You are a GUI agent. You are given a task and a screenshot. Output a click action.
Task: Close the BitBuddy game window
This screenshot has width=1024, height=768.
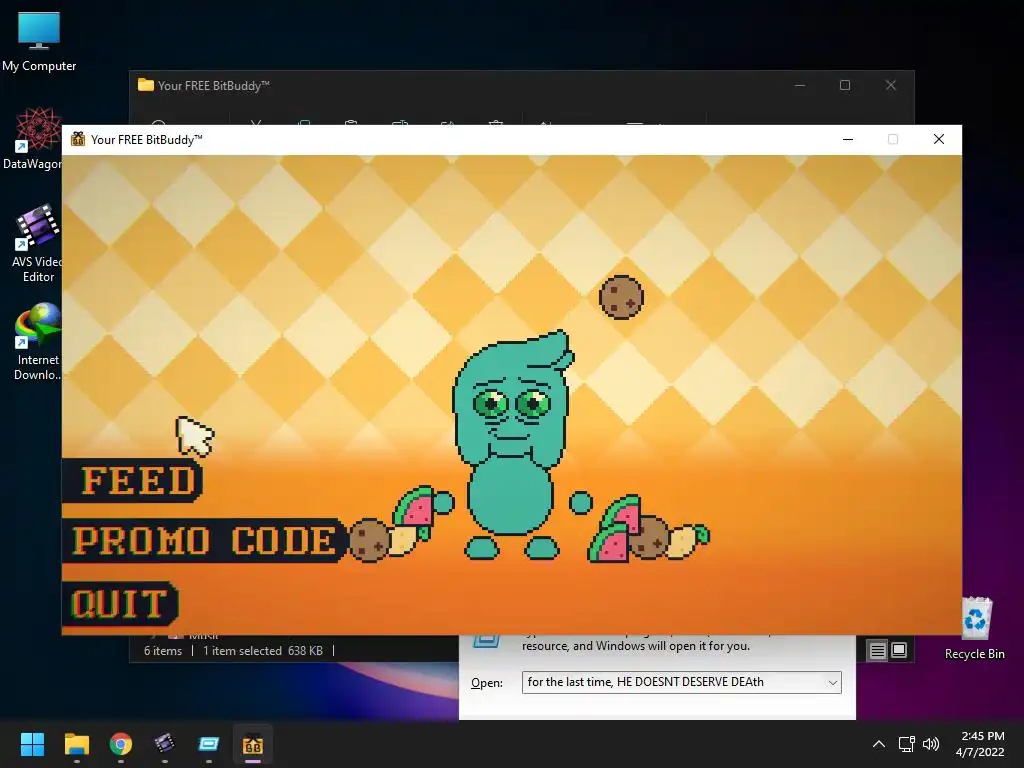(x=938, y=139)
